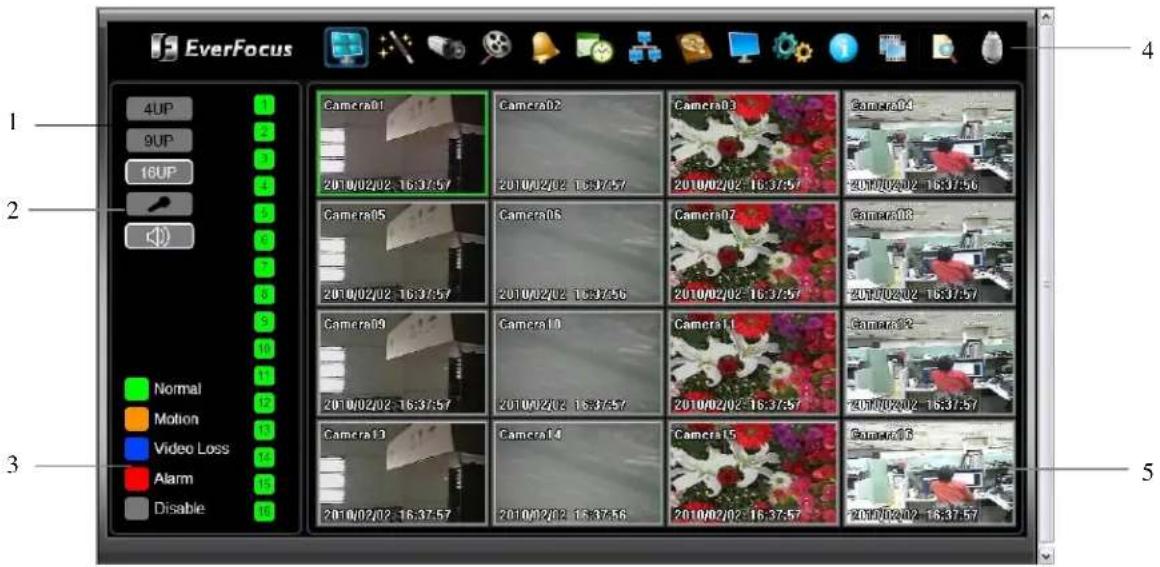Select channel 3 status indicator
The width and height of the screenshot is (1160, 567).
coord(266,159)
